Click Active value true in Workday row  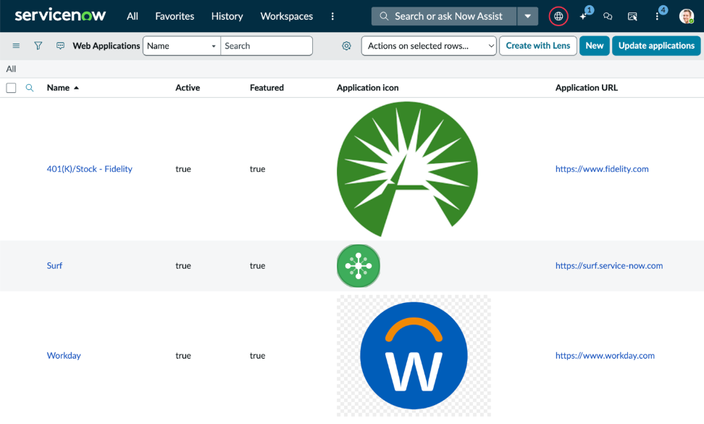pos(183,355)
